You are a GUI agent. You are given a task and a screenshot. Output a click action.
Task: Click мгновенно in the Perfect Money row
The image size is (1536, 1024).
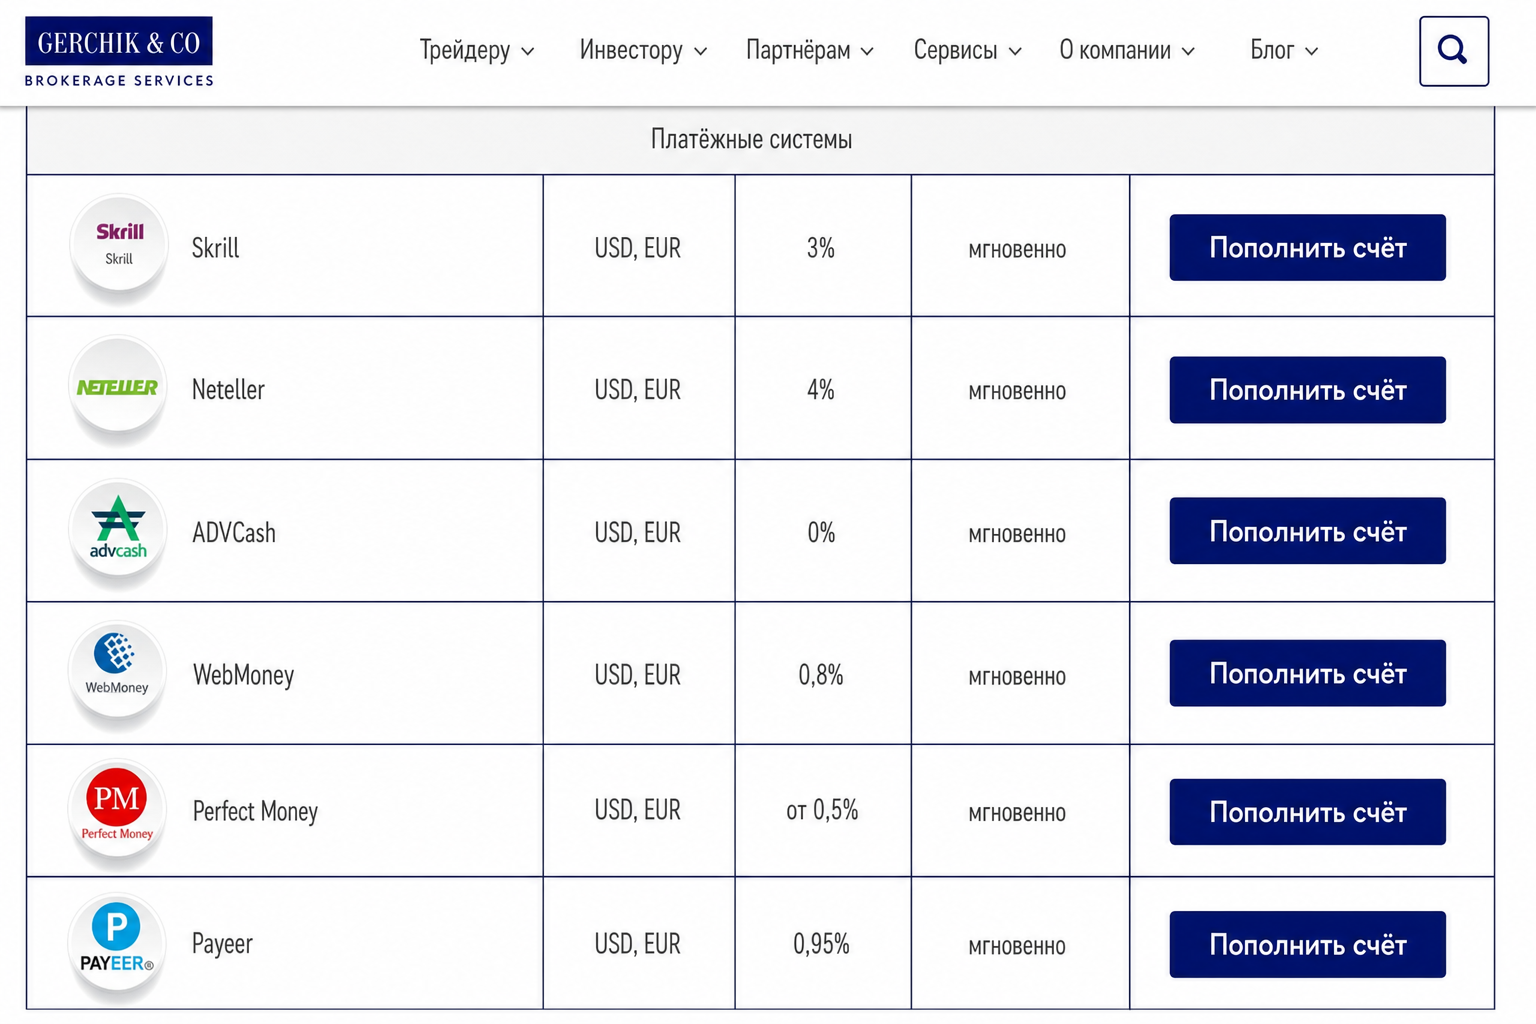[x=1017, y=814]
